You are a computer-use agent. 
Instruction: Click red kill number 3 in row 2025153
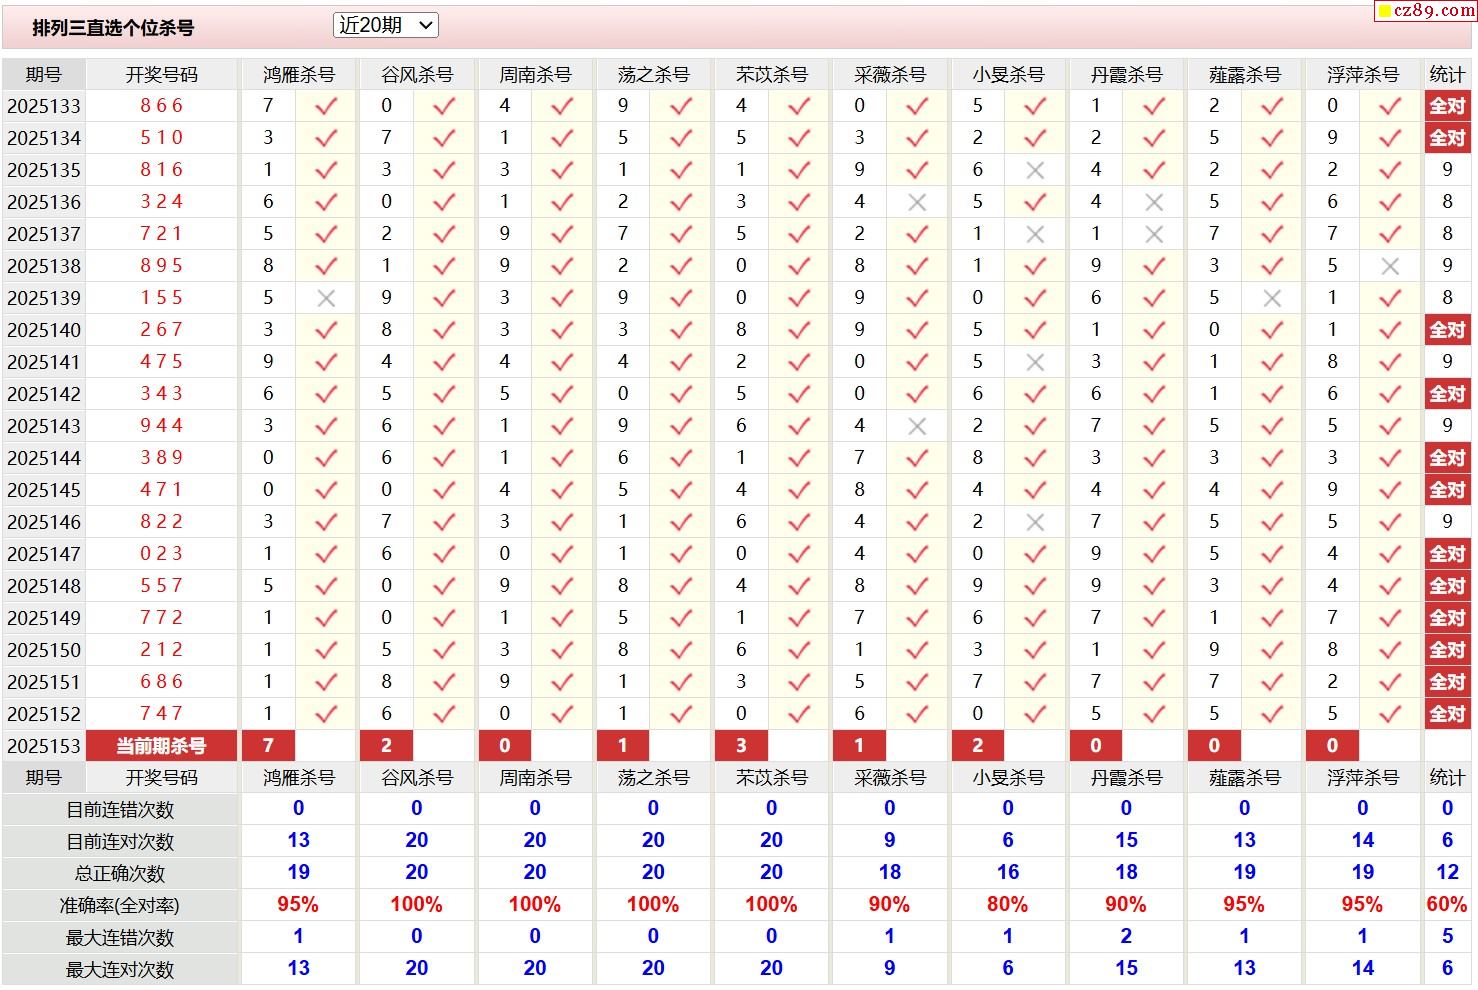[741, 746]
